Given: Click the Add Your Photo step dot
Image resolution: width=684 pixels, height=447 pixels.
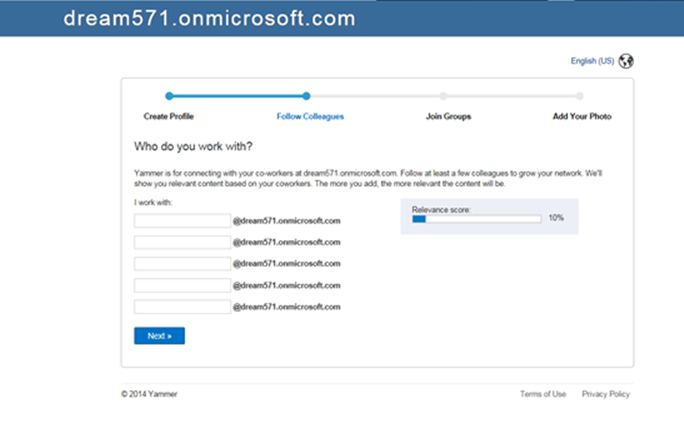Looking at the screenshot, I should tap(581, 96).
